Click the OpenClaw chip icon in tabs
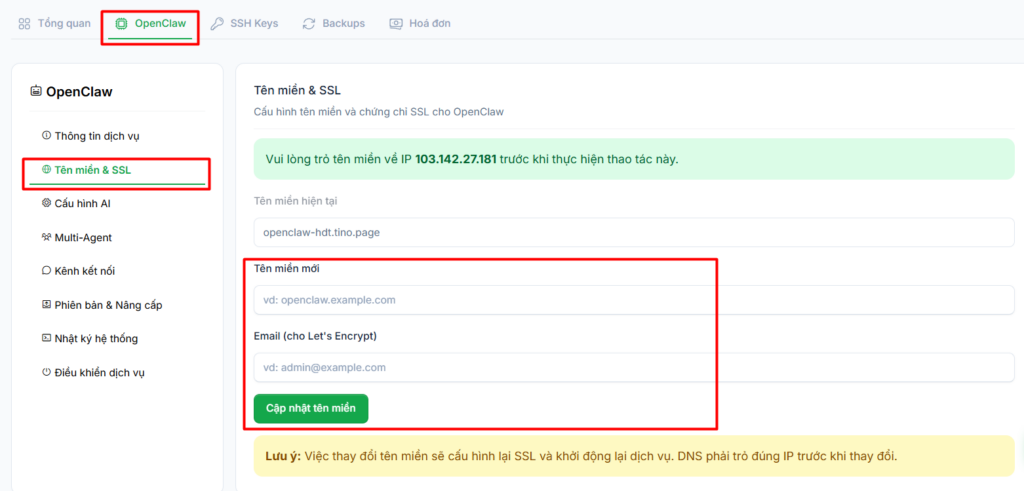 click(x=121, y=24)
